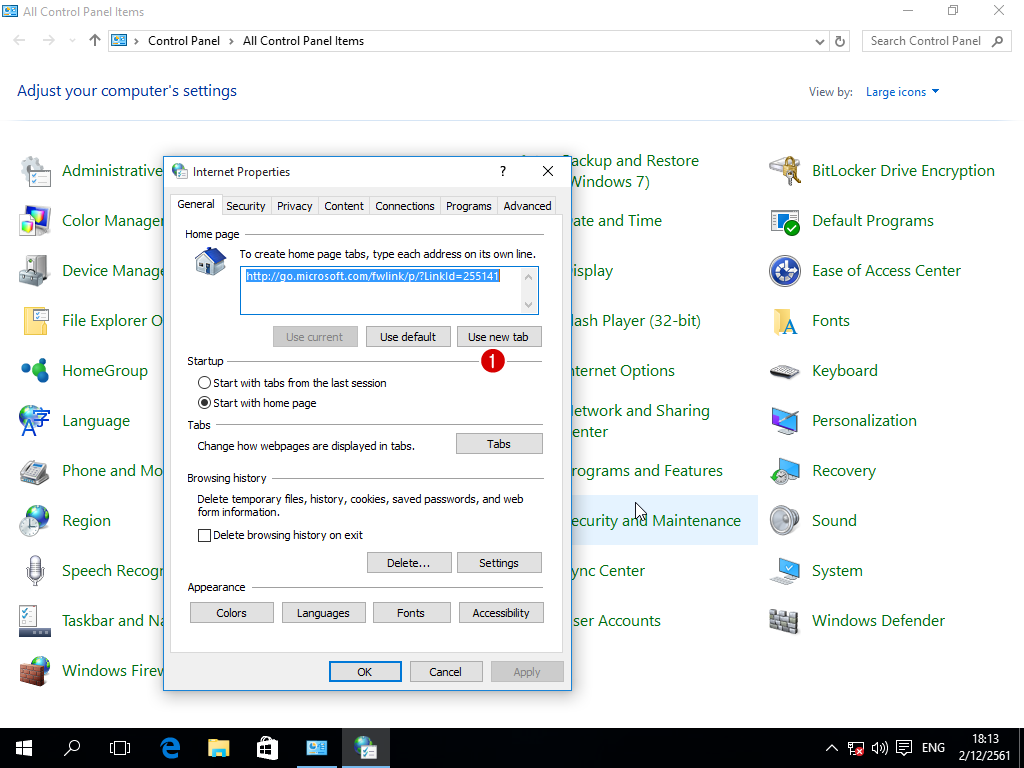Open the Default Programs icon
Viewport: 1024px width, 768px height.
[x=785, y=221]
